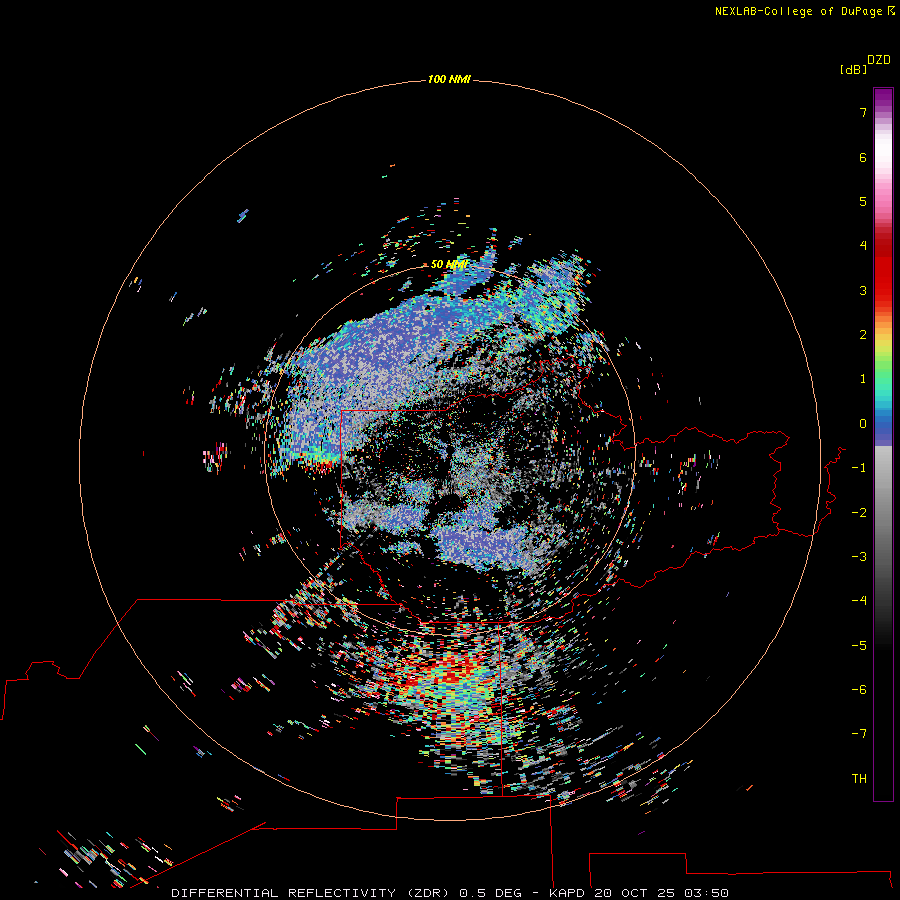Click the colorbar value 1 label
900x900 pixels.
[x=863, y=379]
